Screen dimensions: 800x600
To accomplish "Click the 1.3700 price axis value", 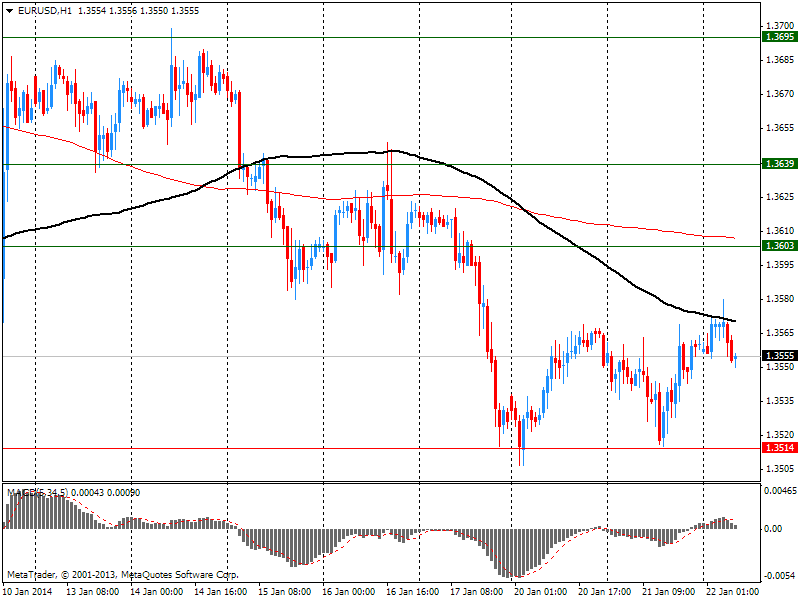I will tap(779, 25).
